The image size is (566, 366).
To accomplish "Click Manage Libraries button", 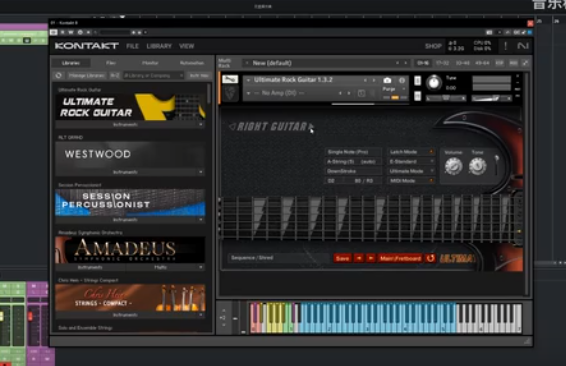I will point(87,75).
